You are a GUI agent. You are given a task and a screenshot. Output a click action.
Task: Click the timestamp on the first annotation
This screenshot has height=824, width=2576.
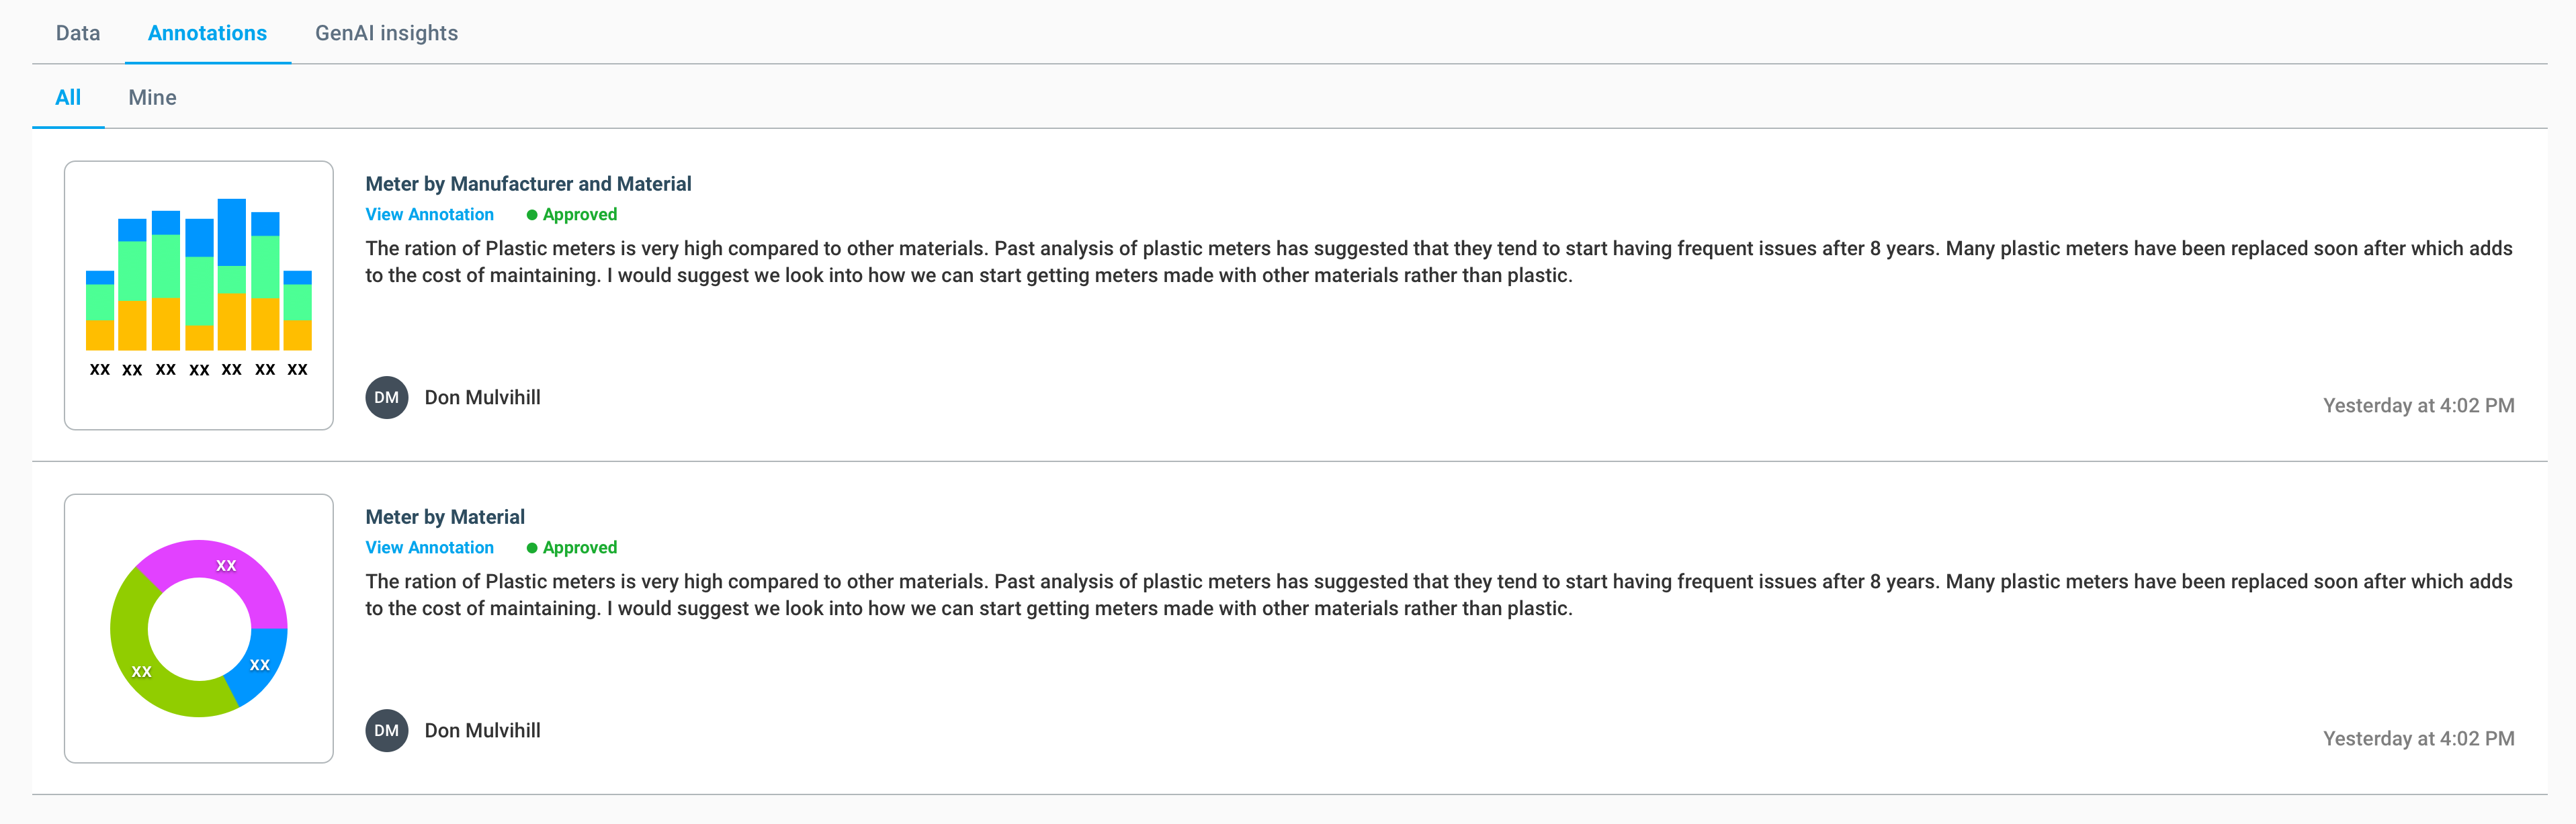click(2417, 405)
